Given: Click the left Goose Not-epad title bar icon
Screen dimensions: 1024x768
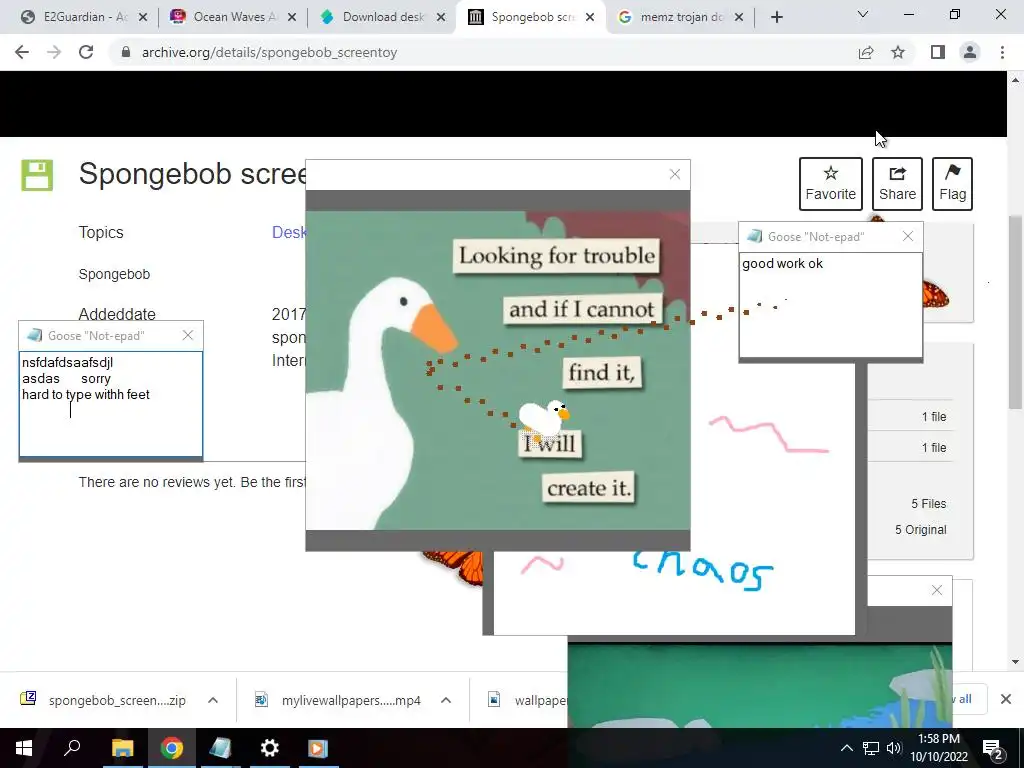Looking at the screenshot, I should pyautogui.click(x=35, y=335).
